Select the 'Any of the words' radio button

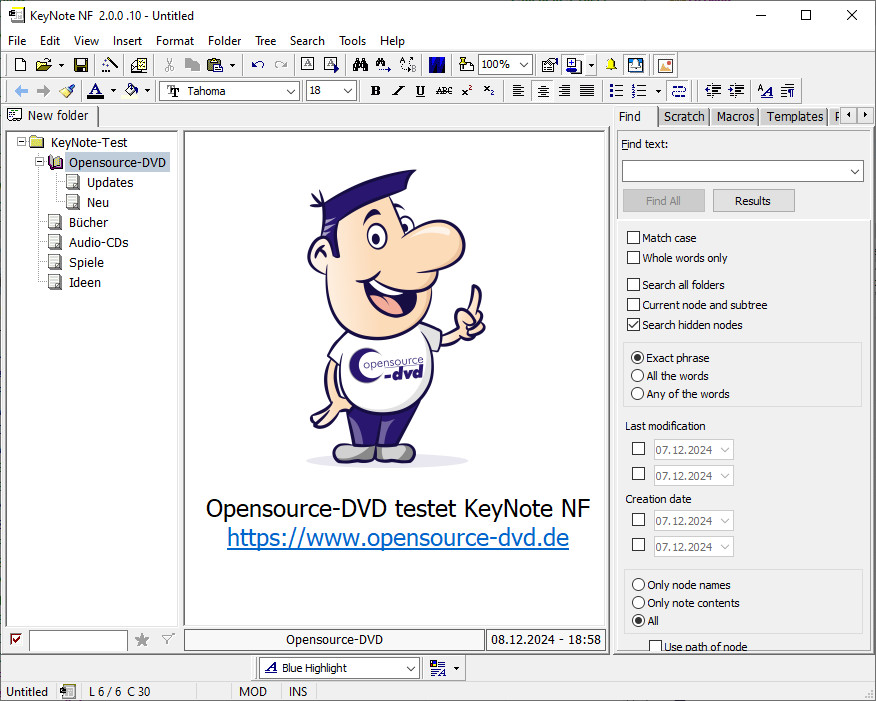tap(638, 394)
